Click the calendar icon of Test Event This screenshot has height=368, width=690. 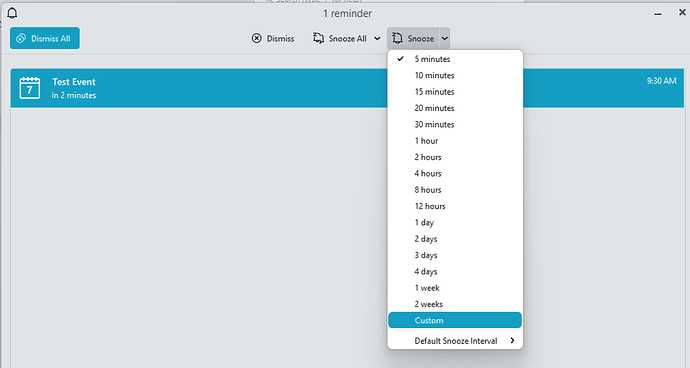(29, 88)
